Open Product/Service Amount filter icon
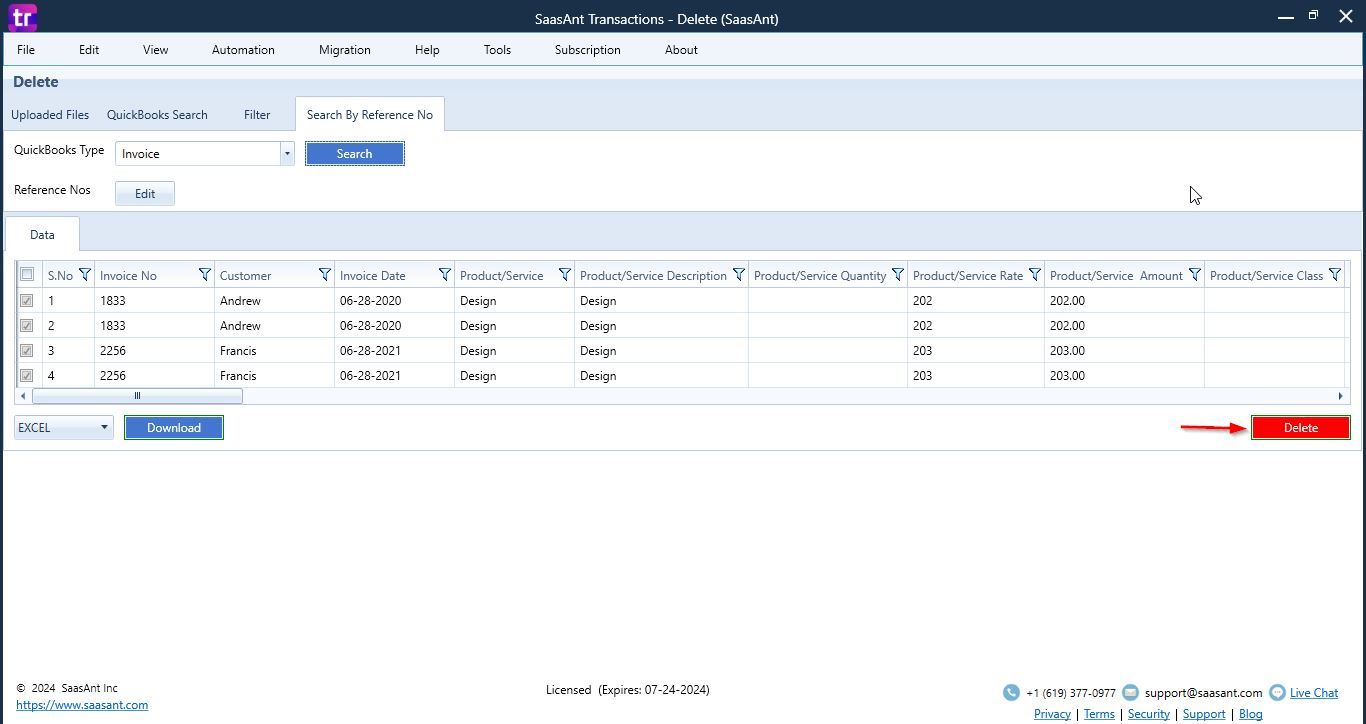 pyautogui.click(x=1195, y=275)
